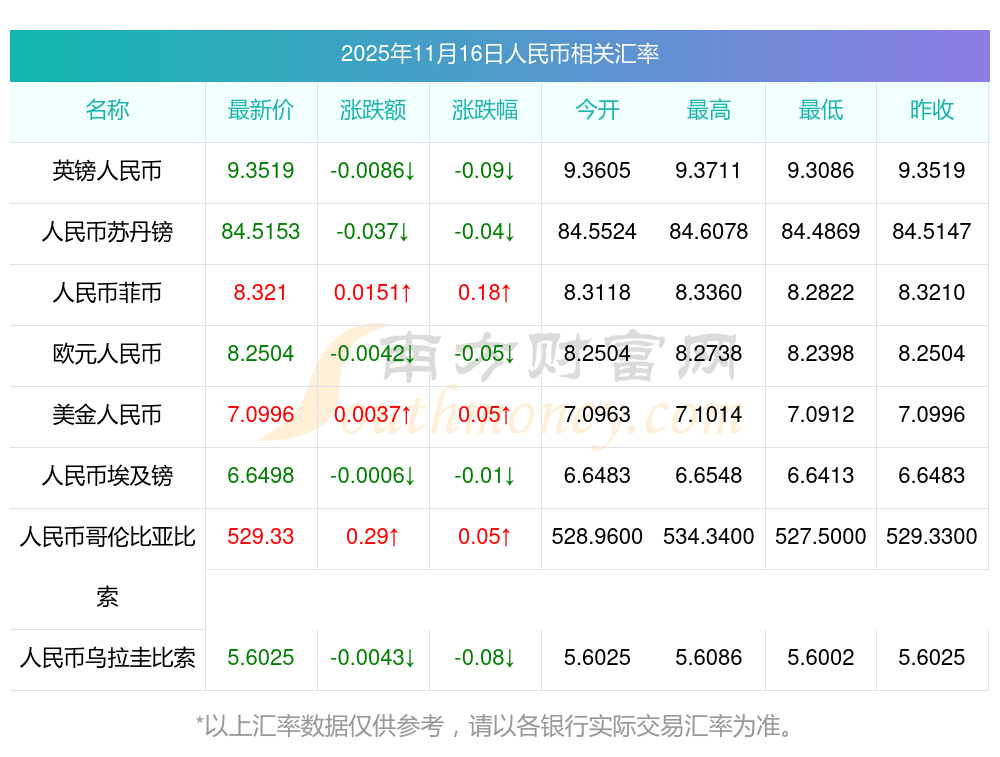Click the 人民币乌拉圭比索 row name

107,658
